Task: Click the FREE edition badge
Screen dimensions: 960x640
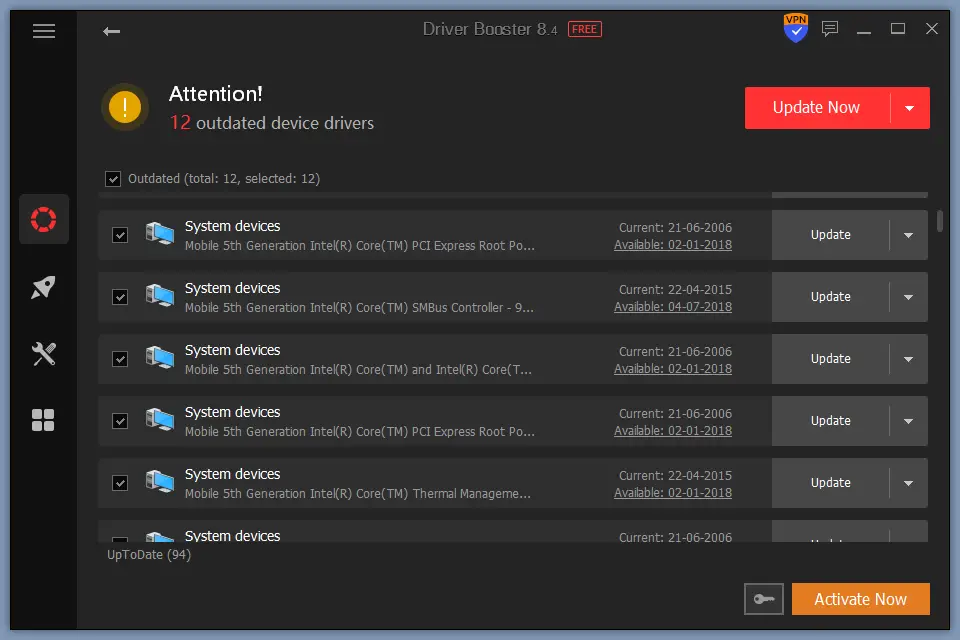Action: (585, 29)
